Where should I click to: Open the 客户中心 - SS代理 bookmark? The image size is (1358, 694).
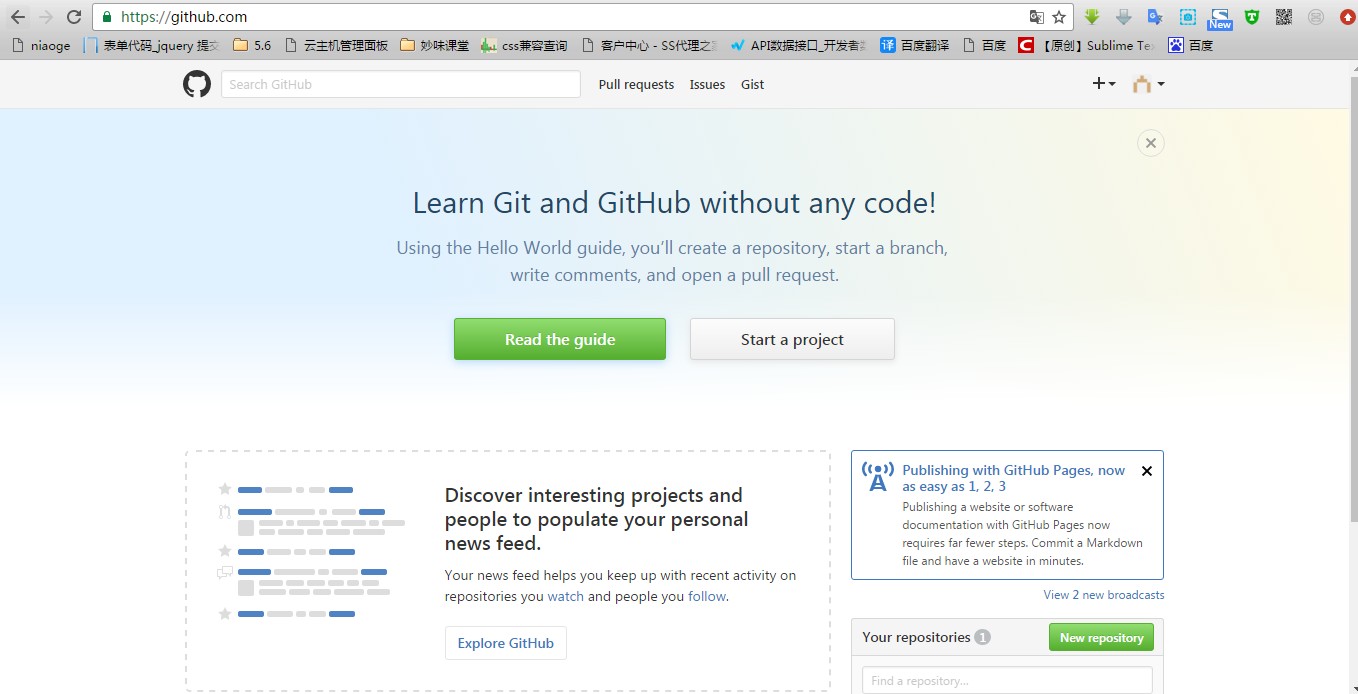pos(650,45)
